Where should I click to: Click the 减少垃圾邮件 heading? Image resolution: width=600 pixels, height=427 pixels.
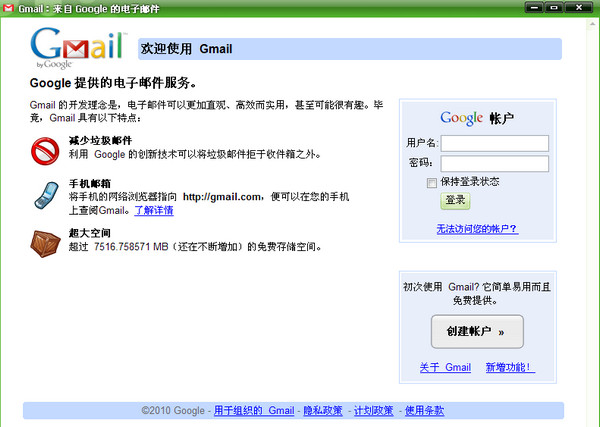tap(100, 141)
